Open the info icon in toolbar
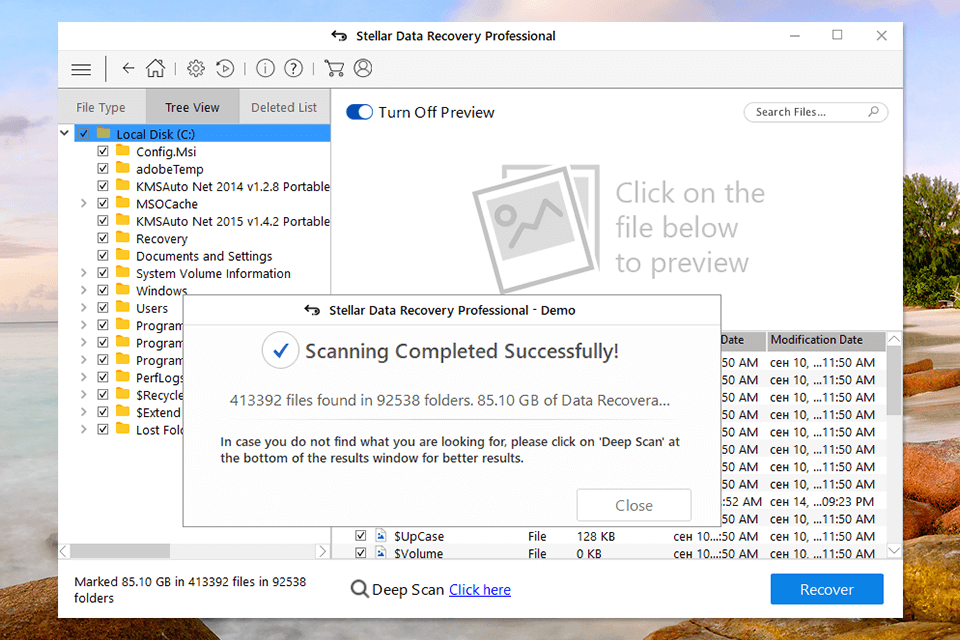This screenshot has height=640, width=960. 265,69
